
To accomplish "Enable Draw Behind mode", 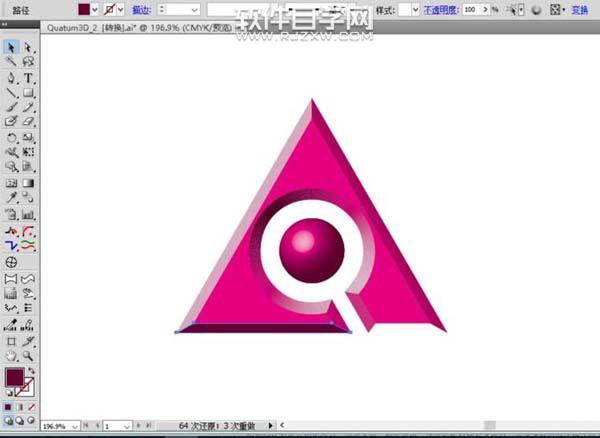I will point(19,421).
